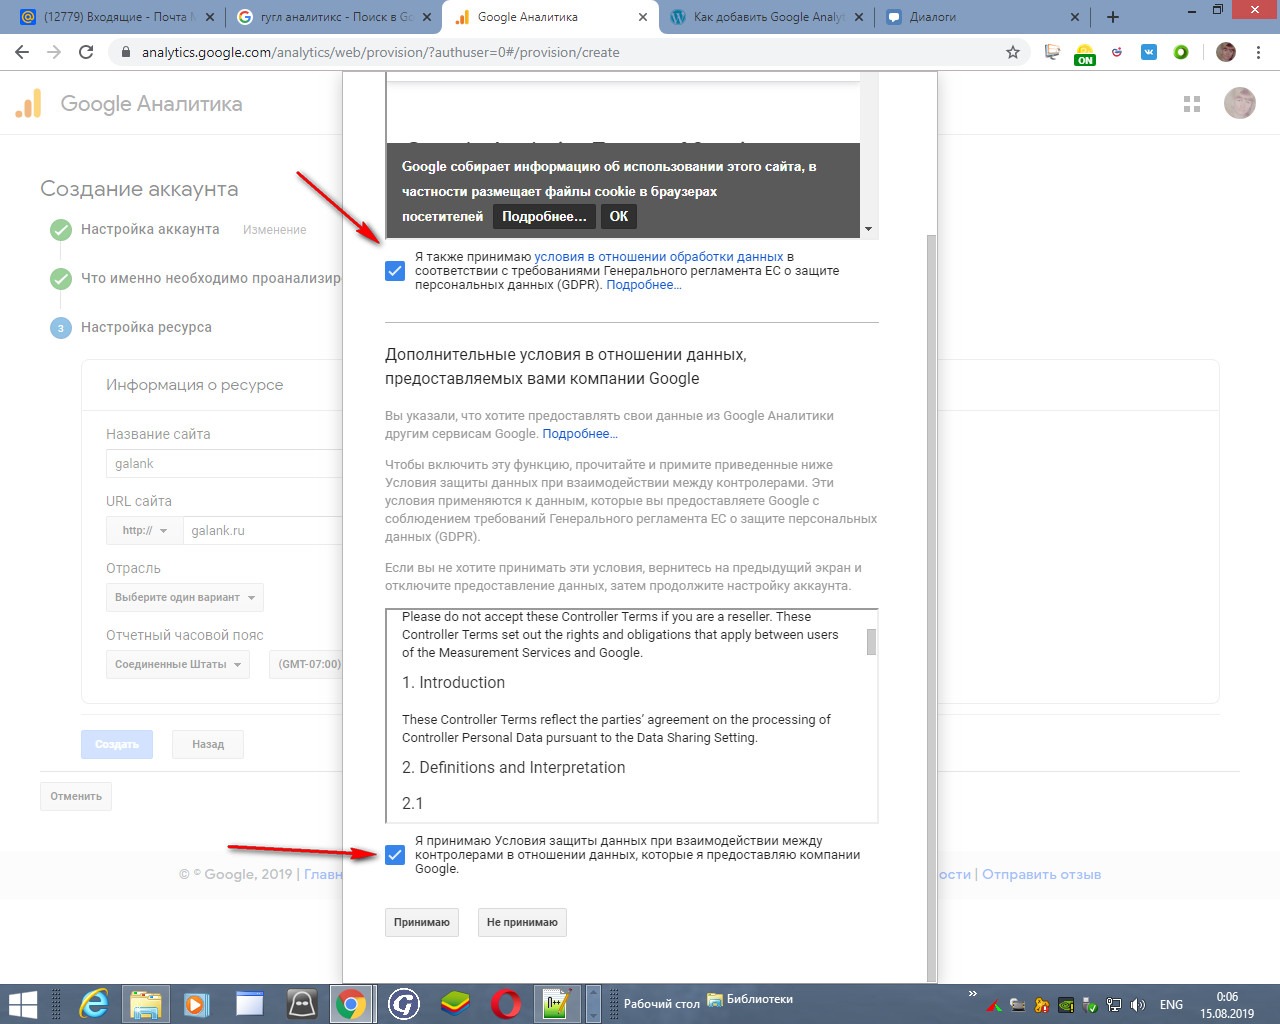This screenshot has width=1280, height=1024.
Task: Click the browser back arrow
Action: click(22, 52)
